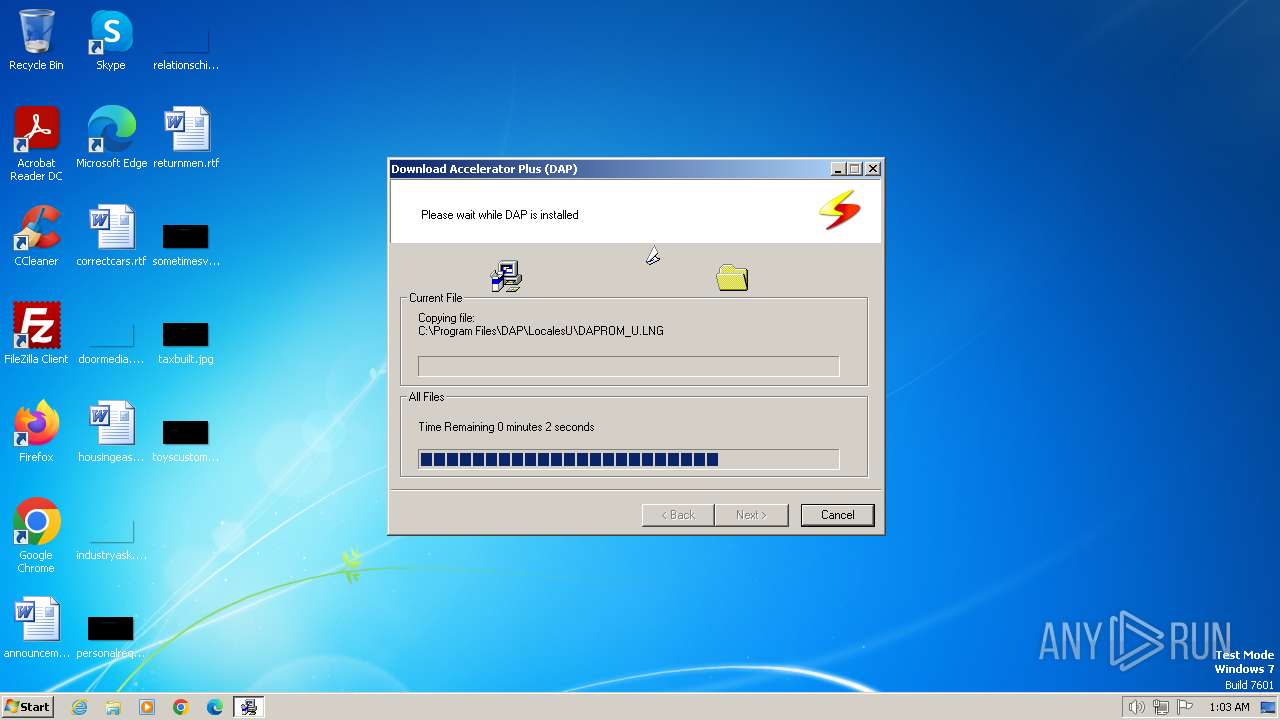Viewport: 1280px width, 720px height.
Task: Select the Microsoft Edge desktop shortcut
Action: [x=111, y=138]
